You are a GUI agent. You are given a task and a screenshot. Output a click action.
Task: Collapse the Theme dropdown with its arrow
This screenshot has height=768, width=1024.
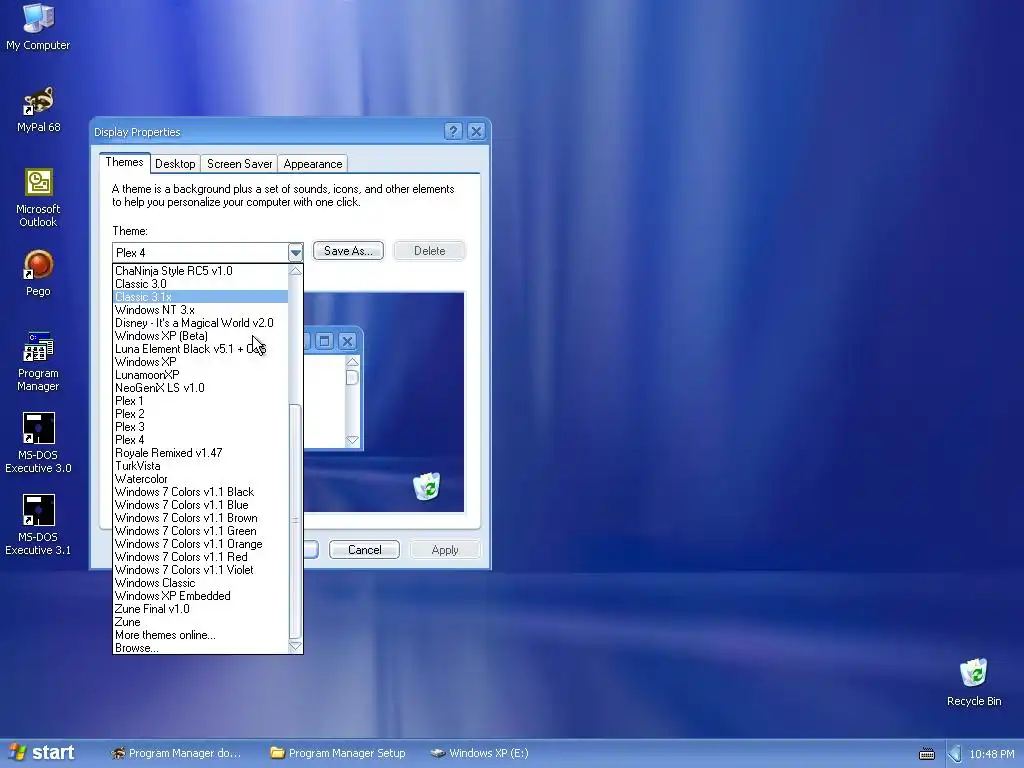(295, 252)
